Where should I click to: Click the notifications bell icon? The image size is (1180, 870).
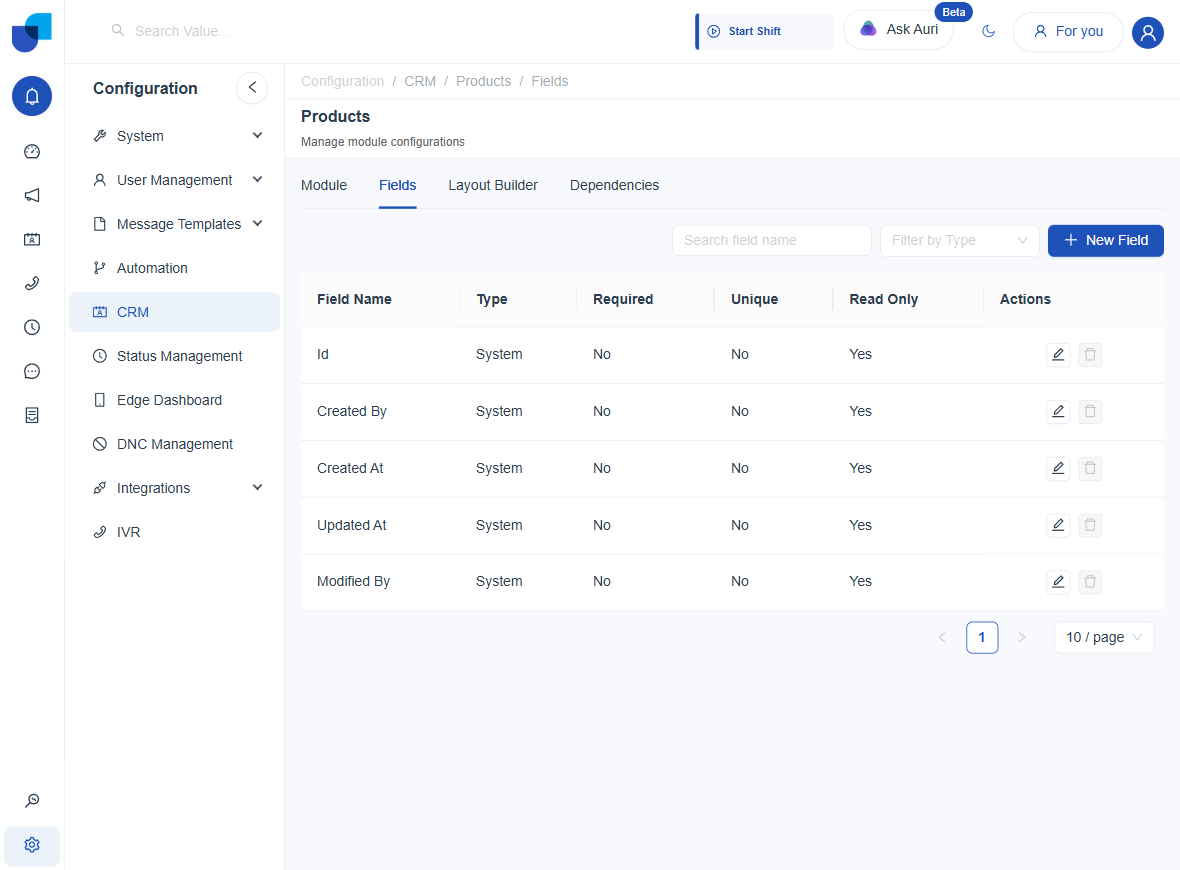click(x=32, y=96)
